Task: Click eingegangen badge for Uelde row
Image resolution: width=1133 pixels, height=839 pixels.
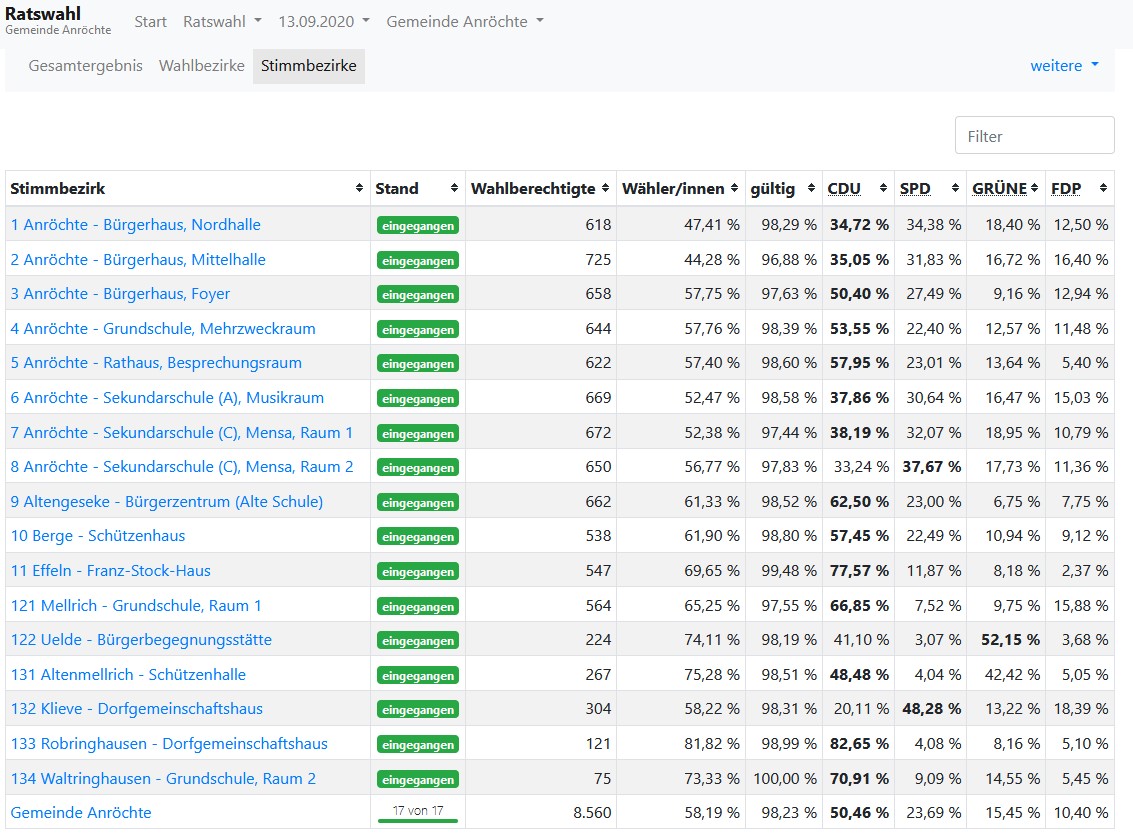Action: click(418, 640)
